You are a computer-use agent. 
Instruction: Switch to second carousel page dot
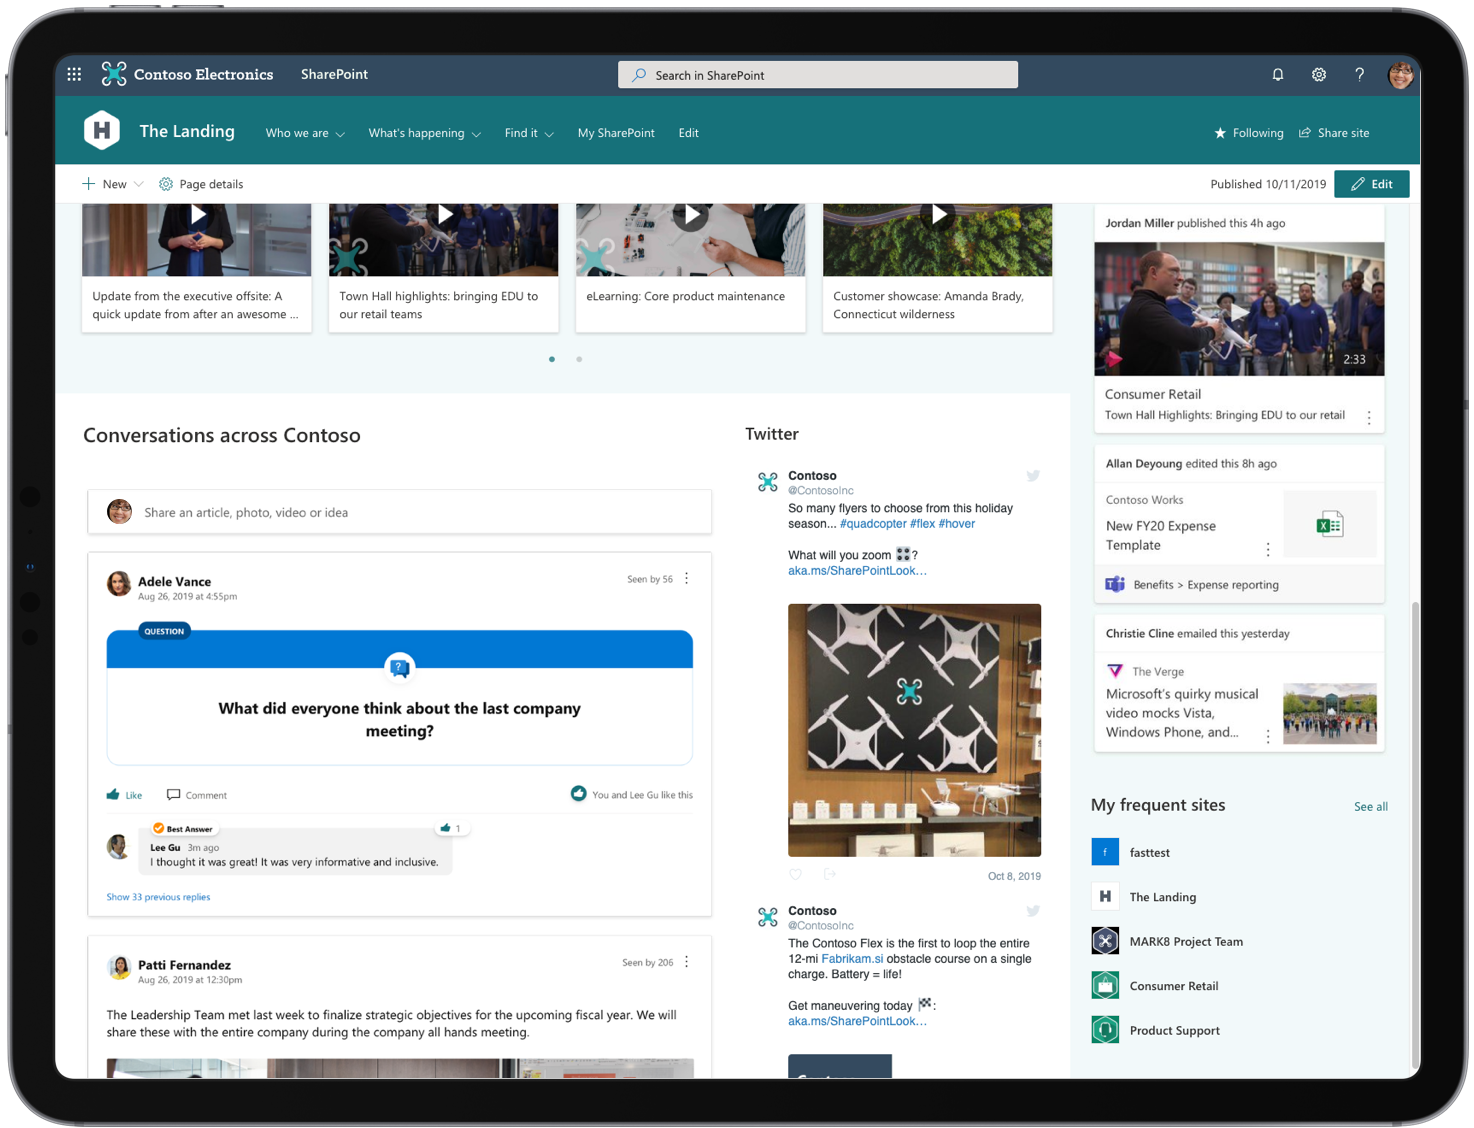point(579,359)
